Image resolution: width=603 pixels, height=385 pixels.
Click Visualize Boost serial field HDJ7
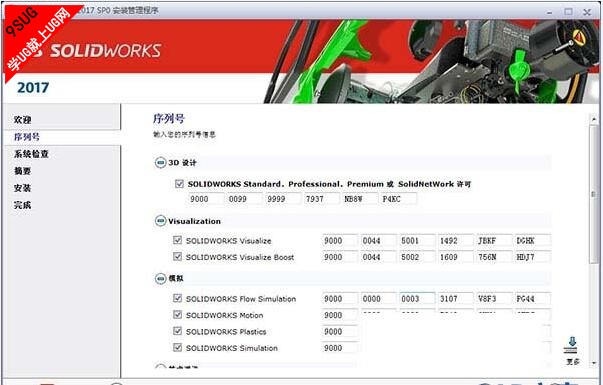pyautogui.click(x=533, y=257)
